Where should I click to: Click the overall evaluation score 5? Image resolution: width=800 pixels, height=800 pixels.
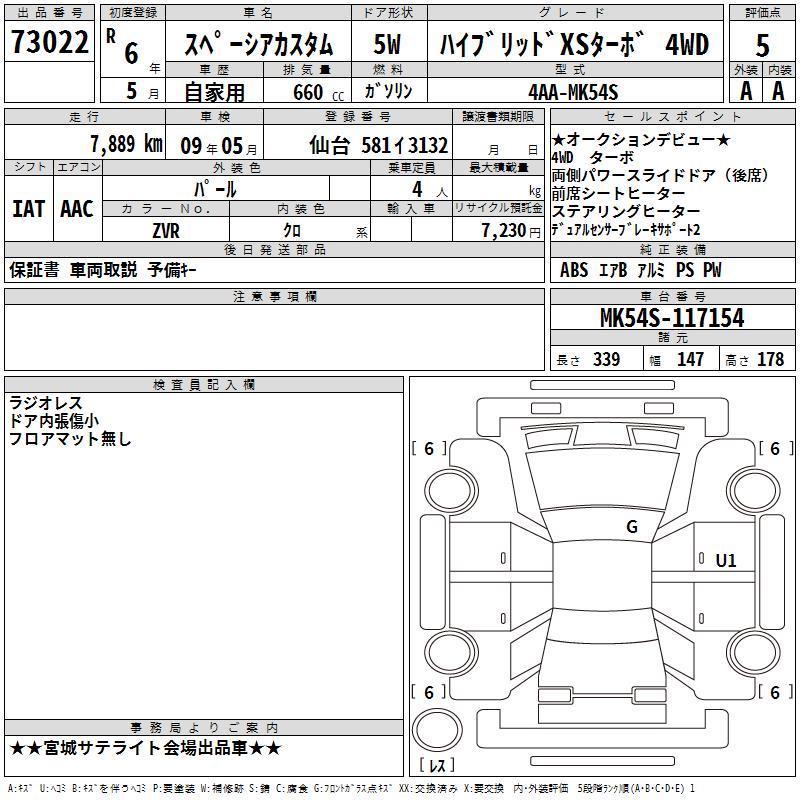pos(762,46)
